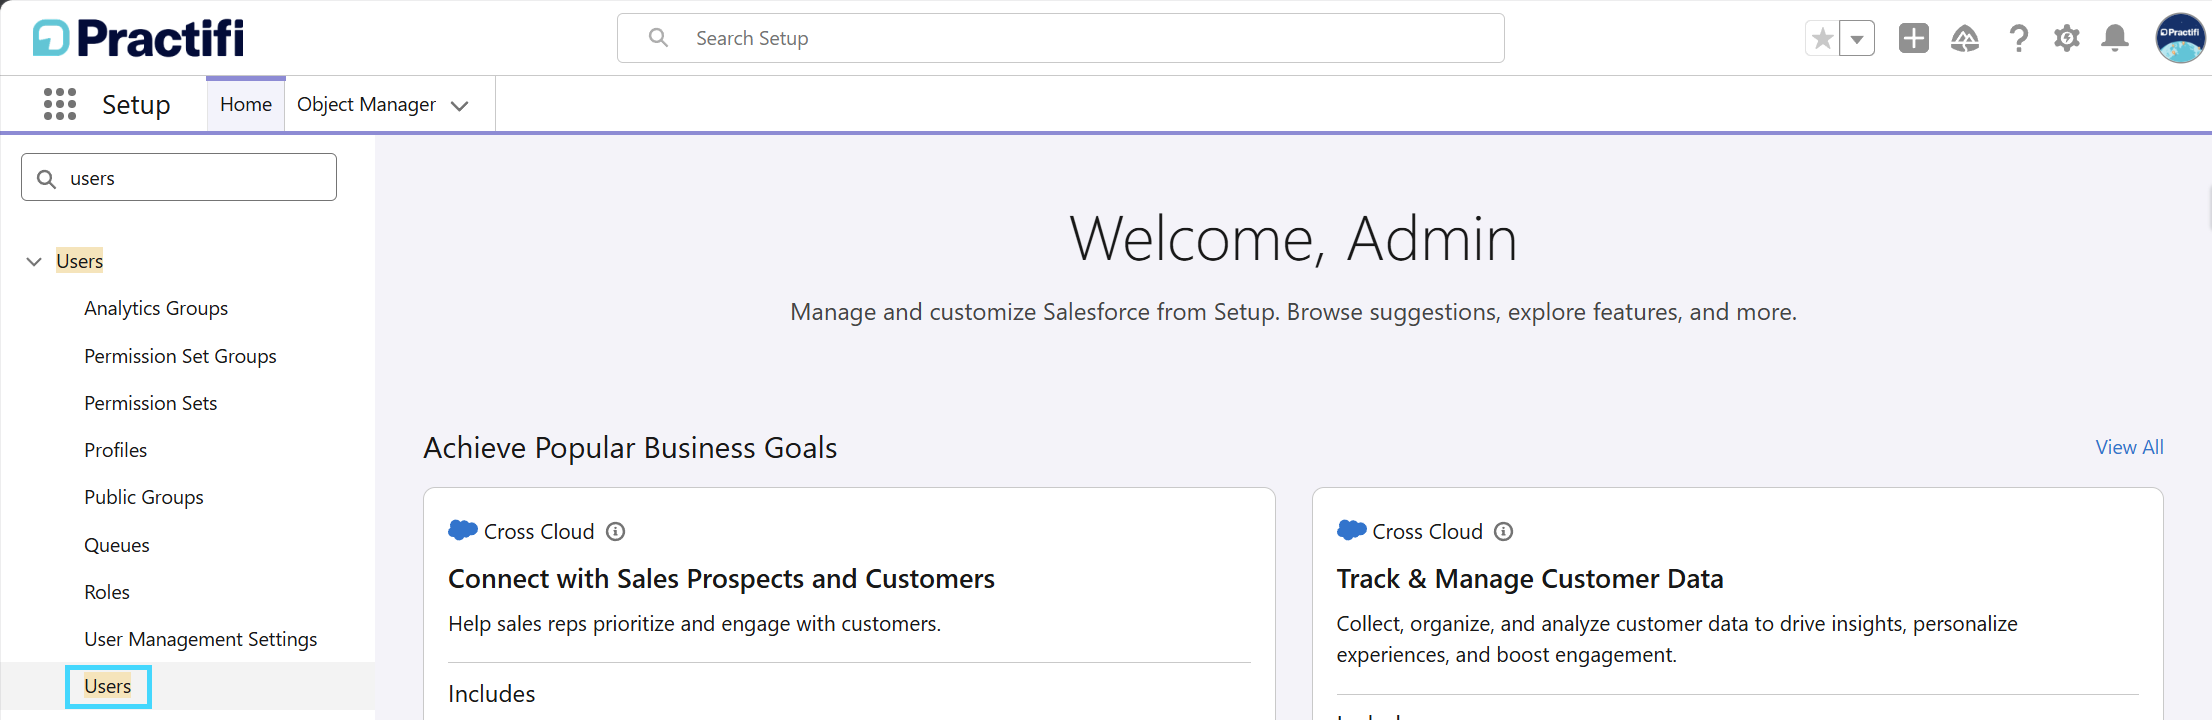This screenshot has height=720, width=2212.
Task: Click the View All link
Action: pyautogui.click(x=2130, y=447)
